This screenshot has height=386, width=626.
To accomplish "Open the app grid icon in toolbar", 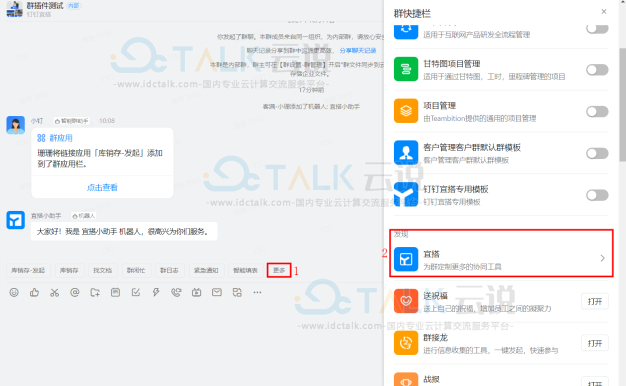I will click(x=237, y=293).
